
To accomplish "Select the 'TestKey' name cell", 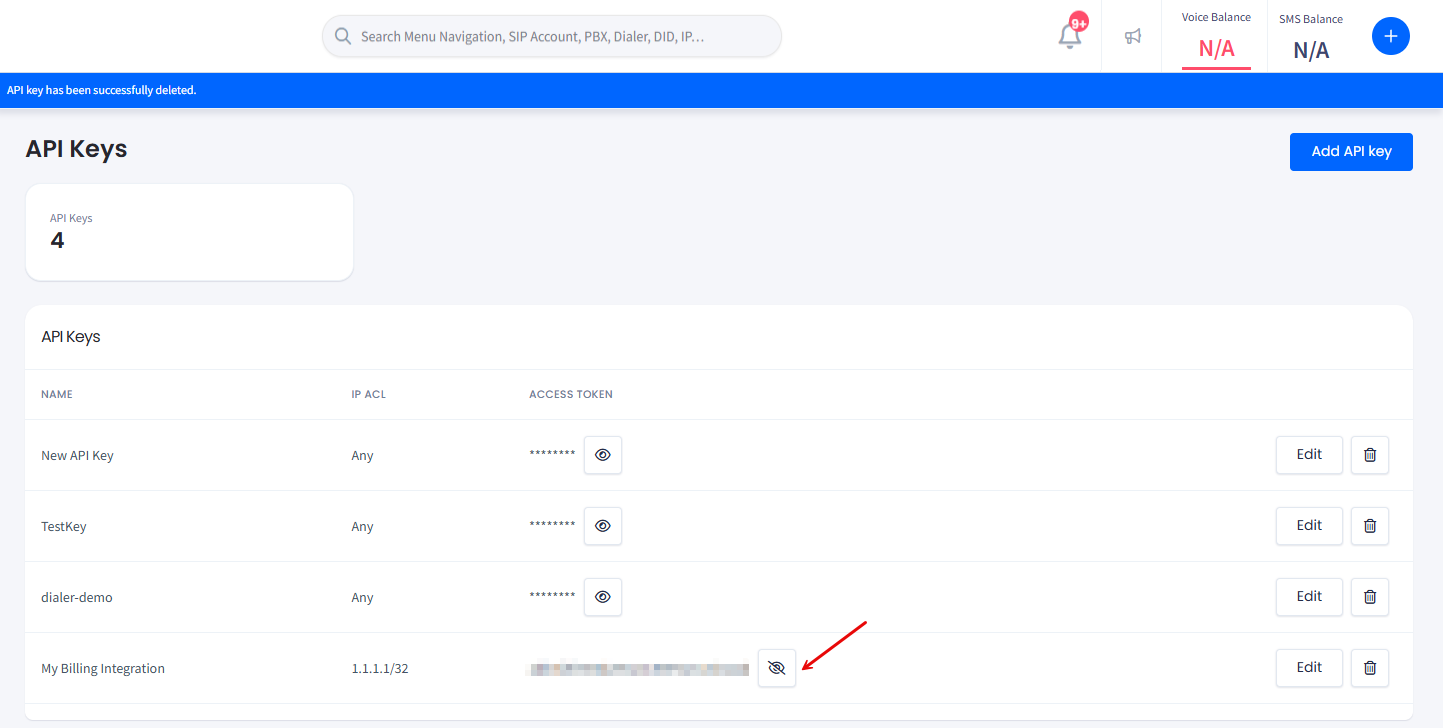I will click(64, 526).
